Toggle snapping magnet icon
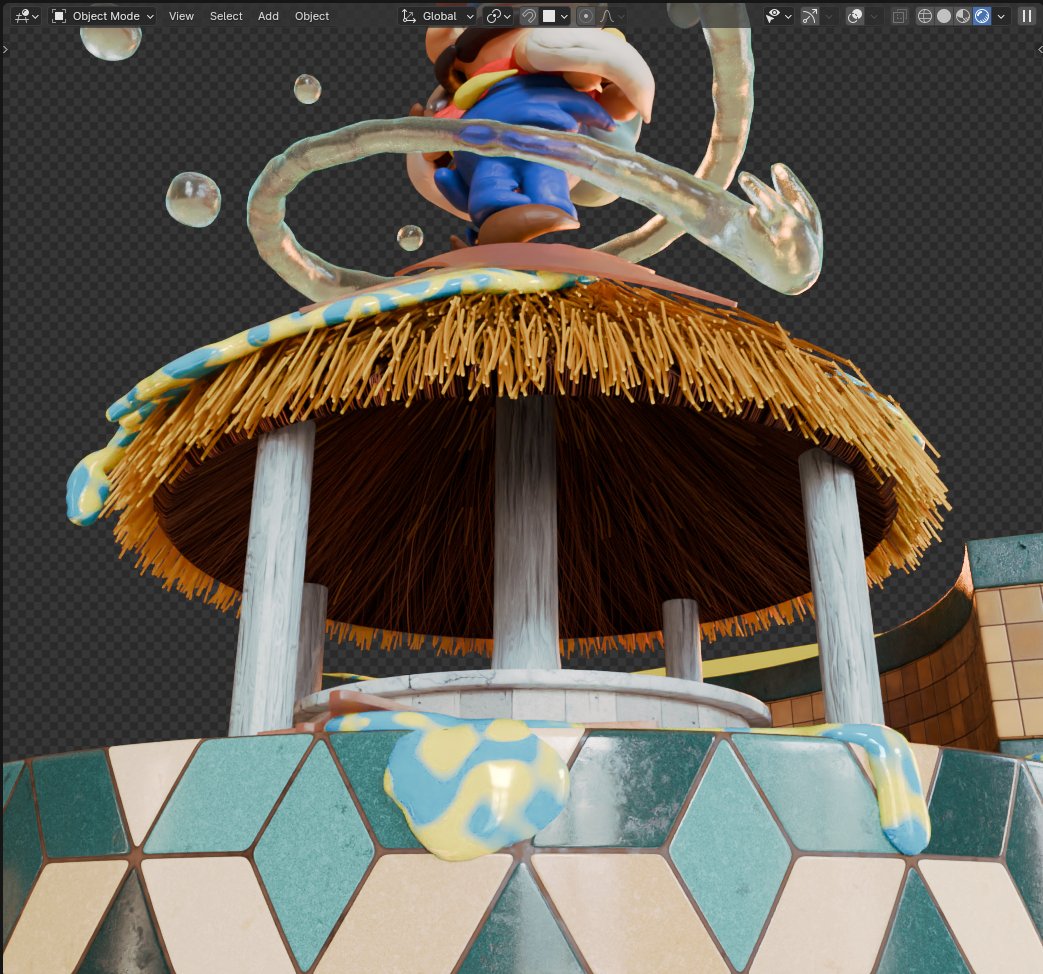 click(x=529, y=16)
